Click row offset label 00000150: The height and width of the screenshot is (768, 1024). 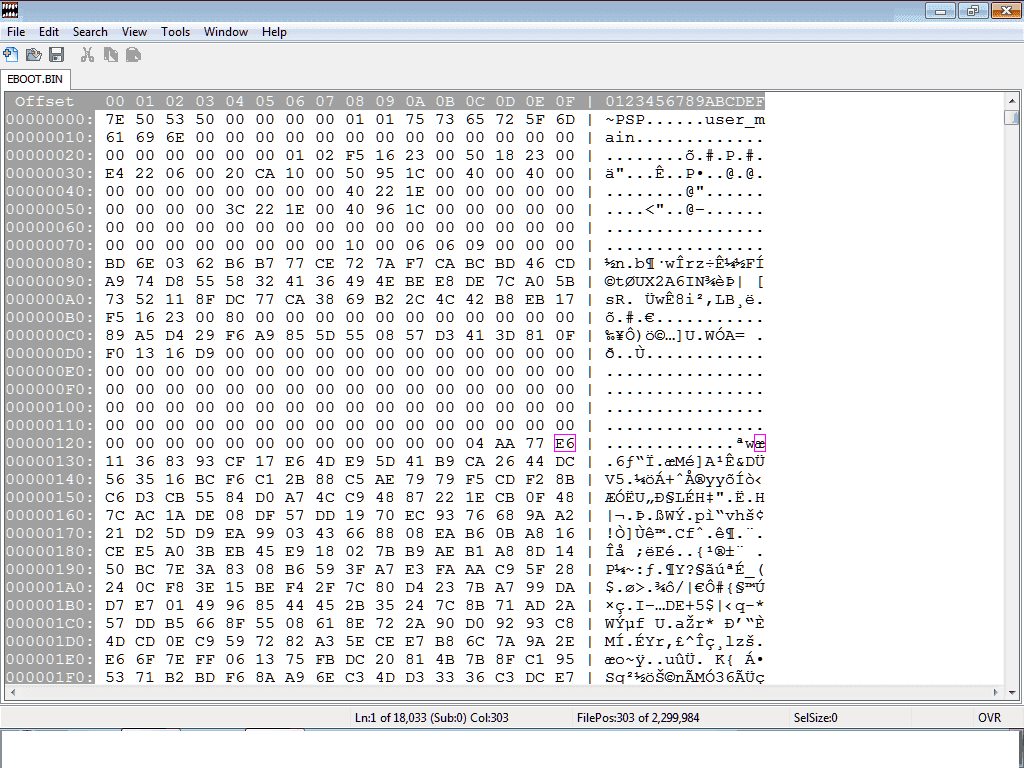(x=50, y=498)
